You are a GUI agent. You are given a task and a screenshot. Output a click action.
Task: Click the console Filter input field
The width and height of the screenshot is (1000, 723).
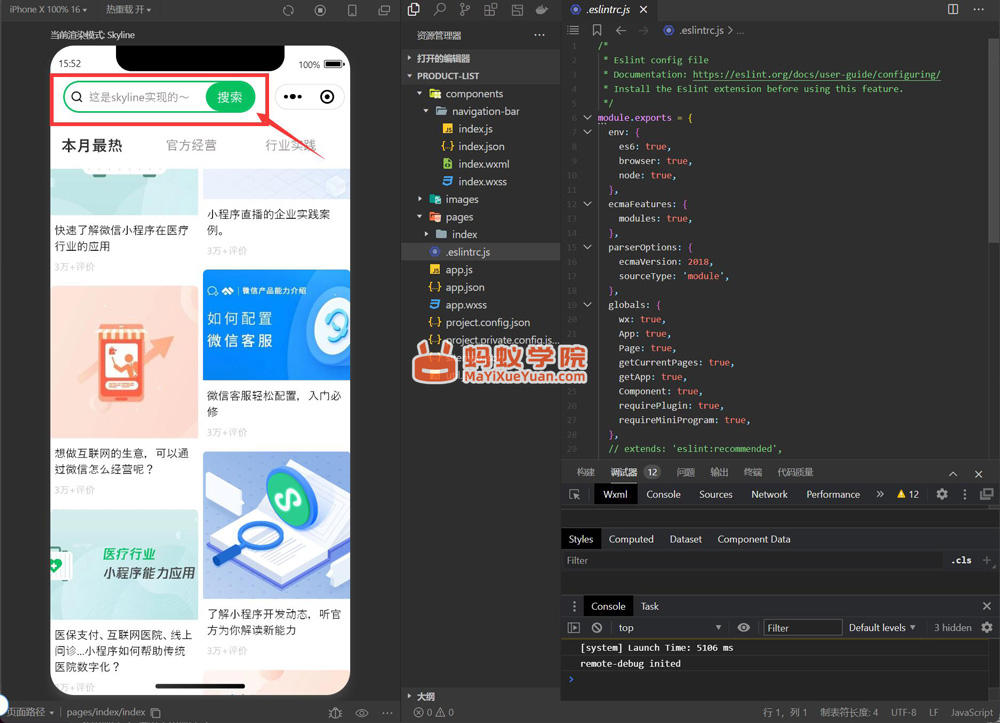point(803,627)
